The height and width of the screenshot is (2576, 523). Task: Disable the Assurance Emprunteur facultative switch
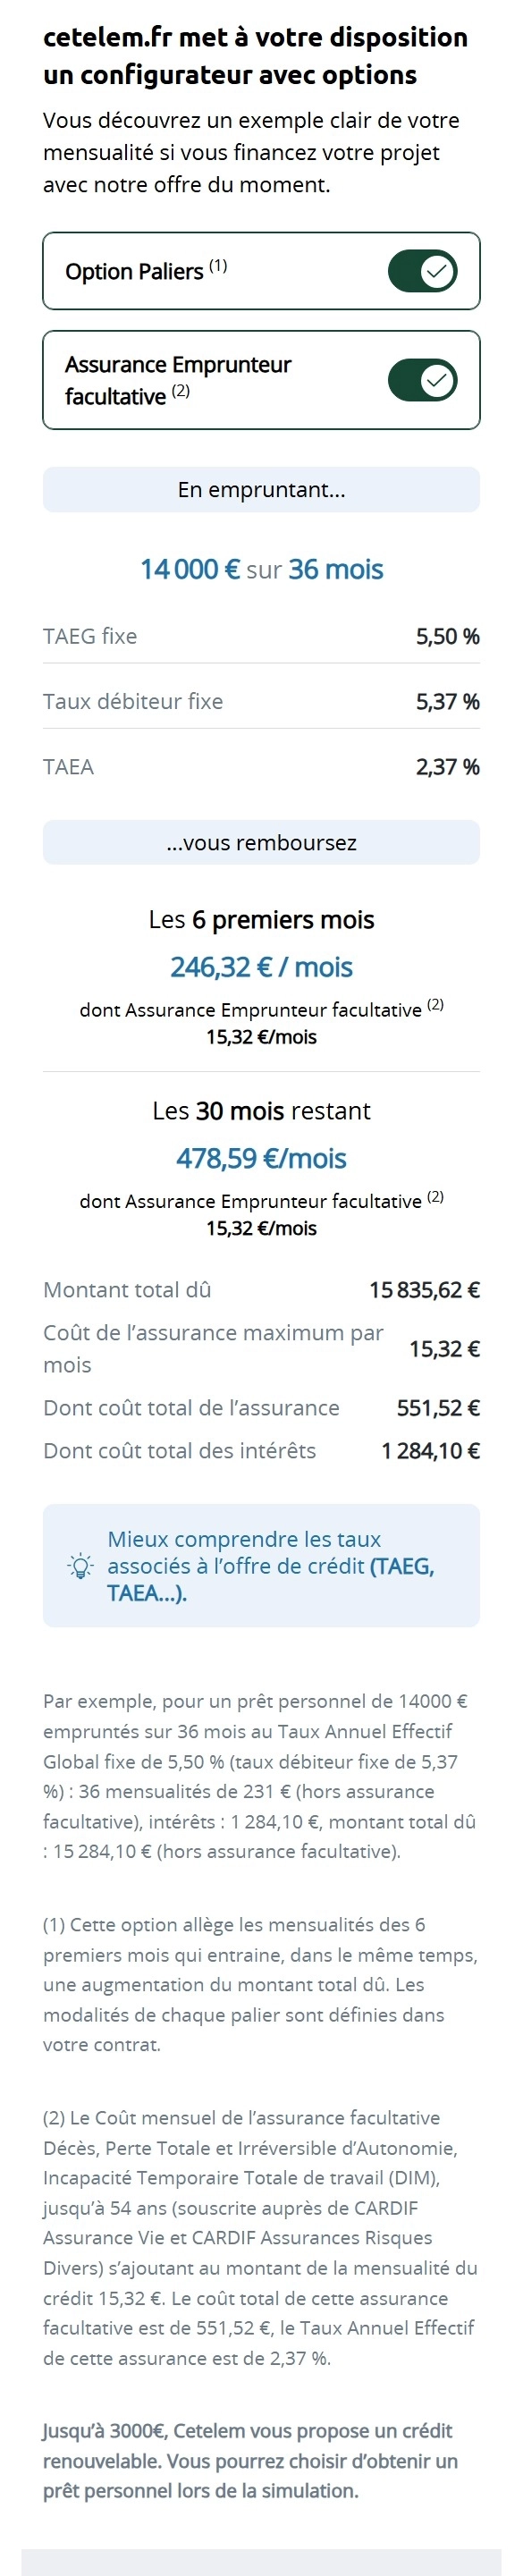click(423, 380)
